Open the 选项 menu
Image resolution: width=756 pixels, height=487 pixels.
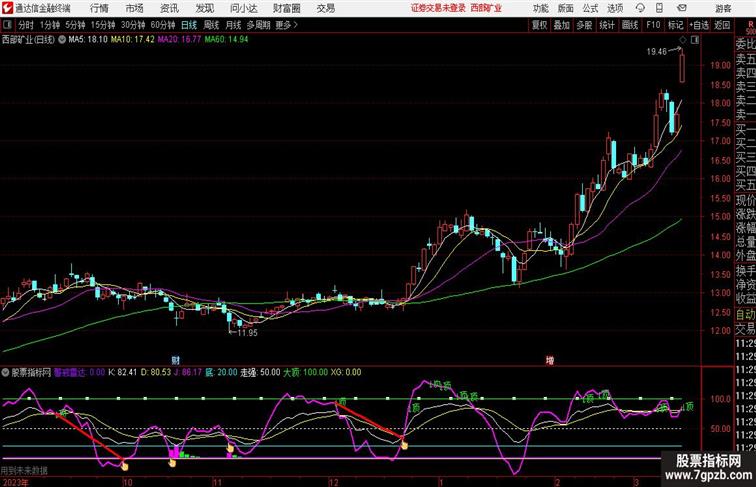pyautogui.click(x=615, y=8)
